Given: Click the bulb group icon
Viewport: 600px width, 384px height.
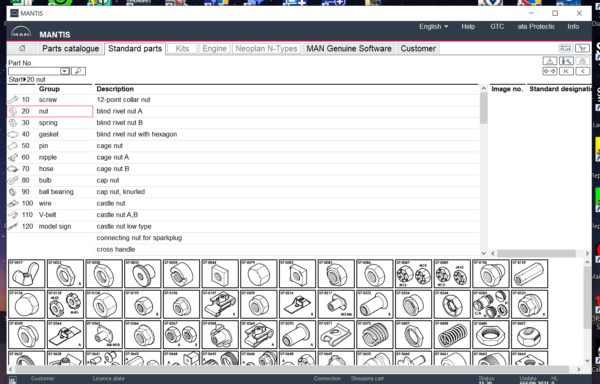Looking at the screenshot, I should click(13, 180).
